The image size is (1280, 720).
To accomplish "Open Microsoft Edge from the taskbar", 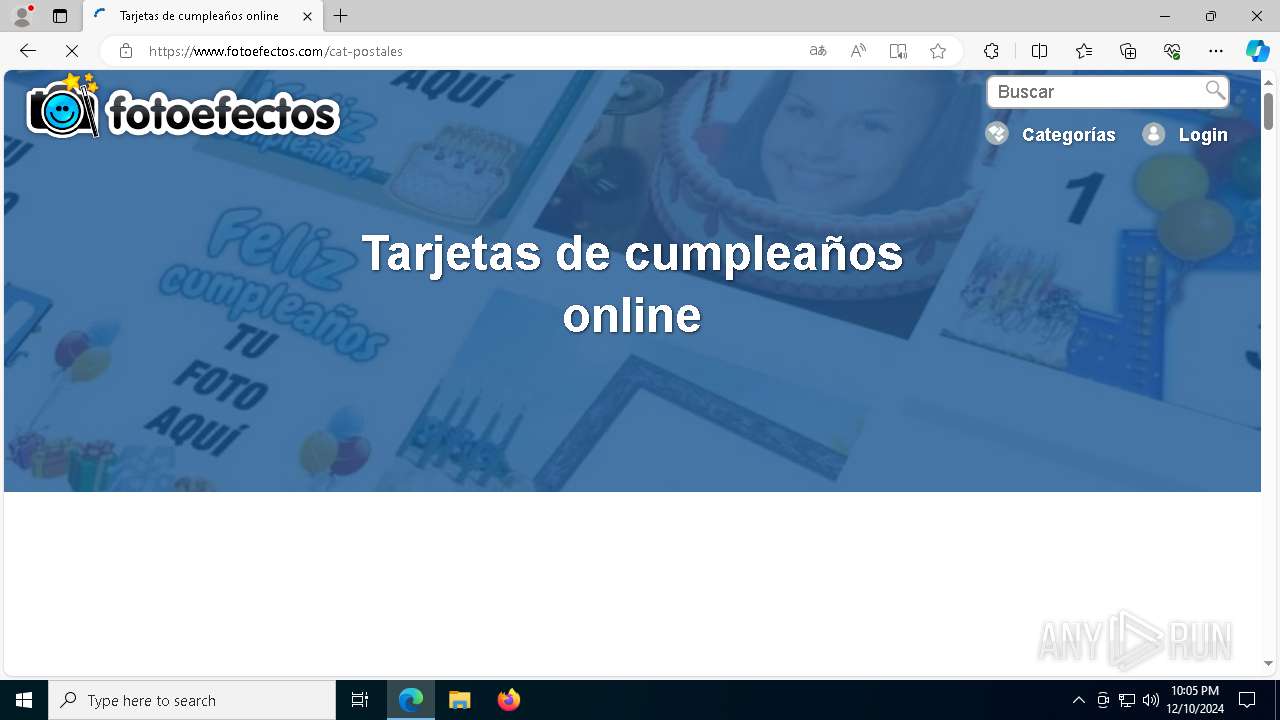I will pyautogui.click(x=411, y=700).
